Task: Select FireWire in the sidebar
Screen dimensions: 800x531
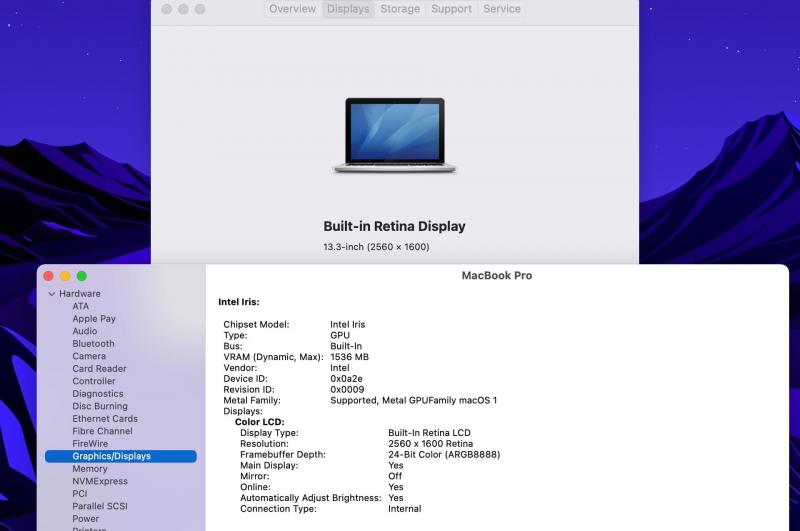Action: (90, 444)
